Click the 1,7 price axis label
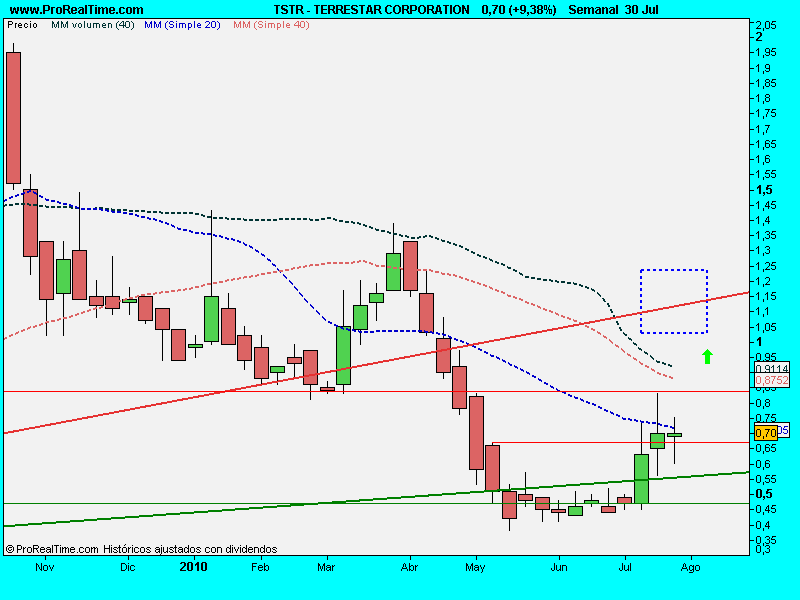 coord(764,129)
